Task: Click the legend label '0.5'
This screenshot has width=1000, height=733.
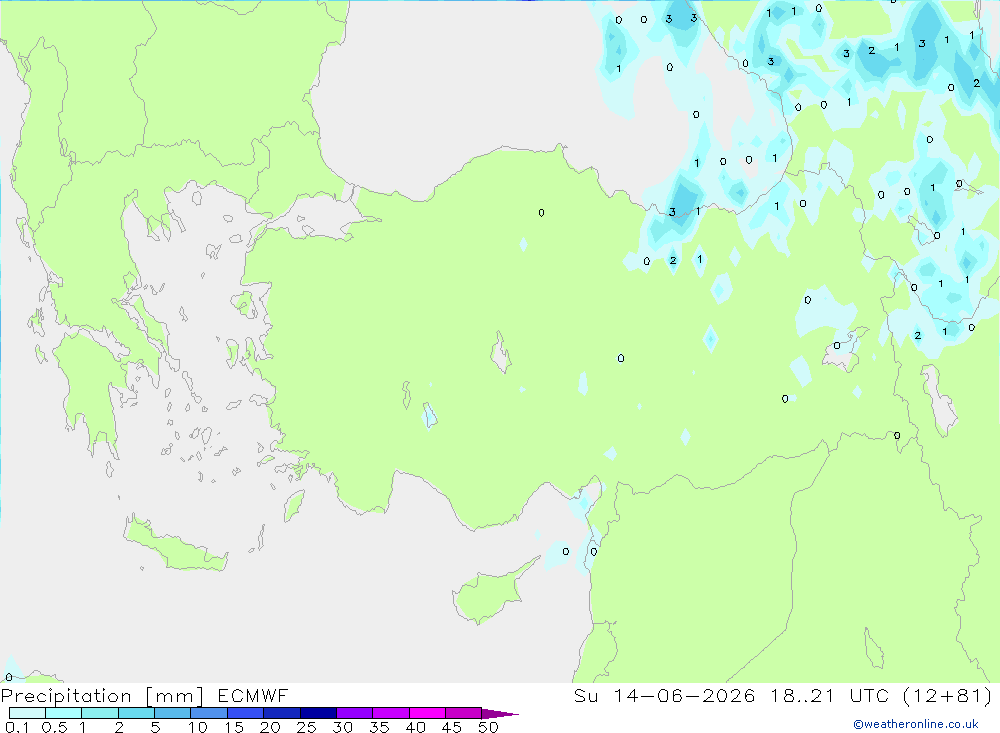Action: (54, 727)
